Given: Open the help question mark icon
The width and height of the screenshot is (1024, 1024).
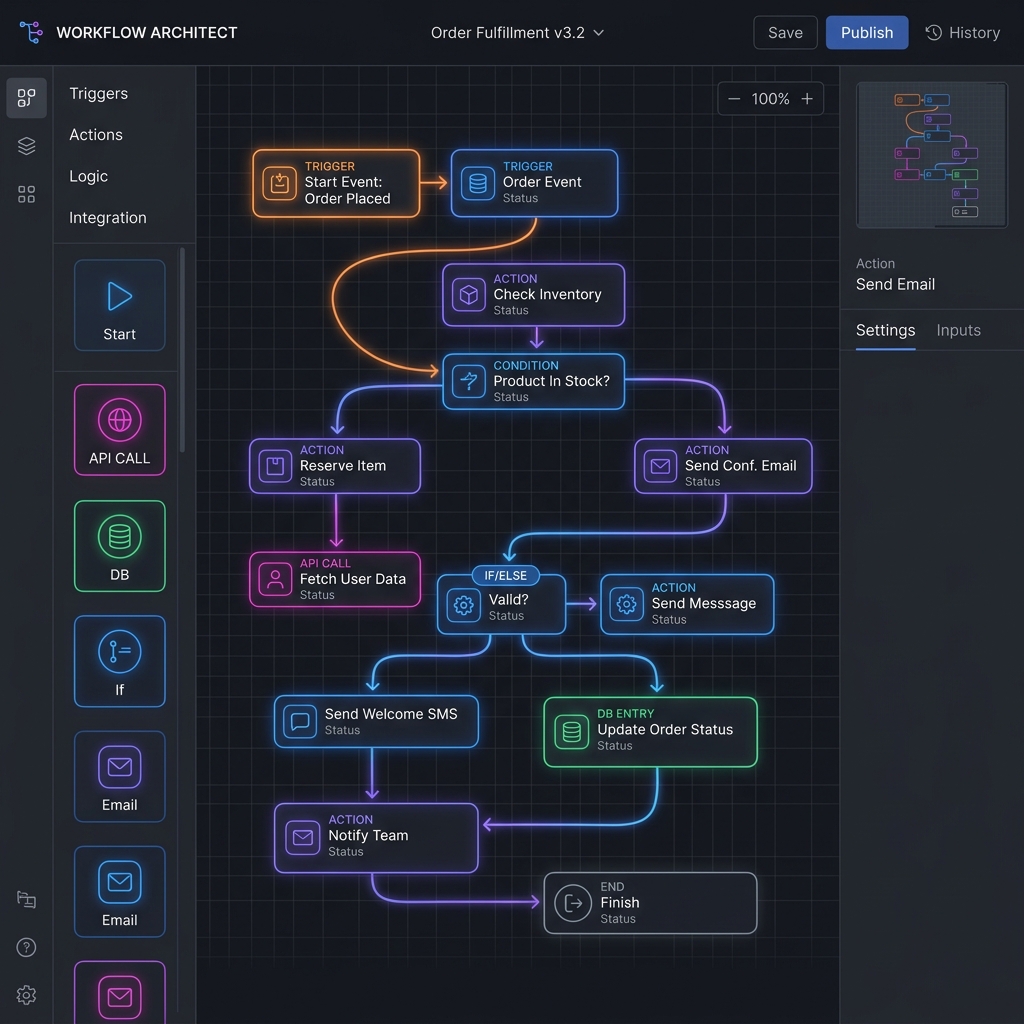Looking at the screenshot, I should tap(26, 947).
